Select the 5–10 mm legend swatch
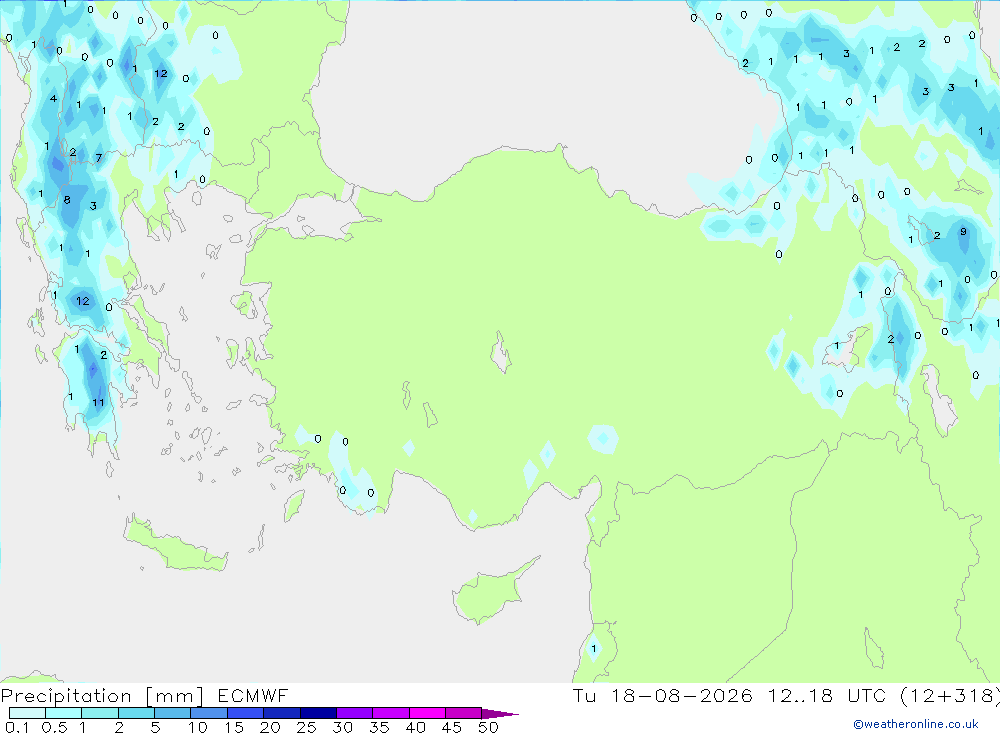Viewport: 1000px width, 733px height. (173, 713)
